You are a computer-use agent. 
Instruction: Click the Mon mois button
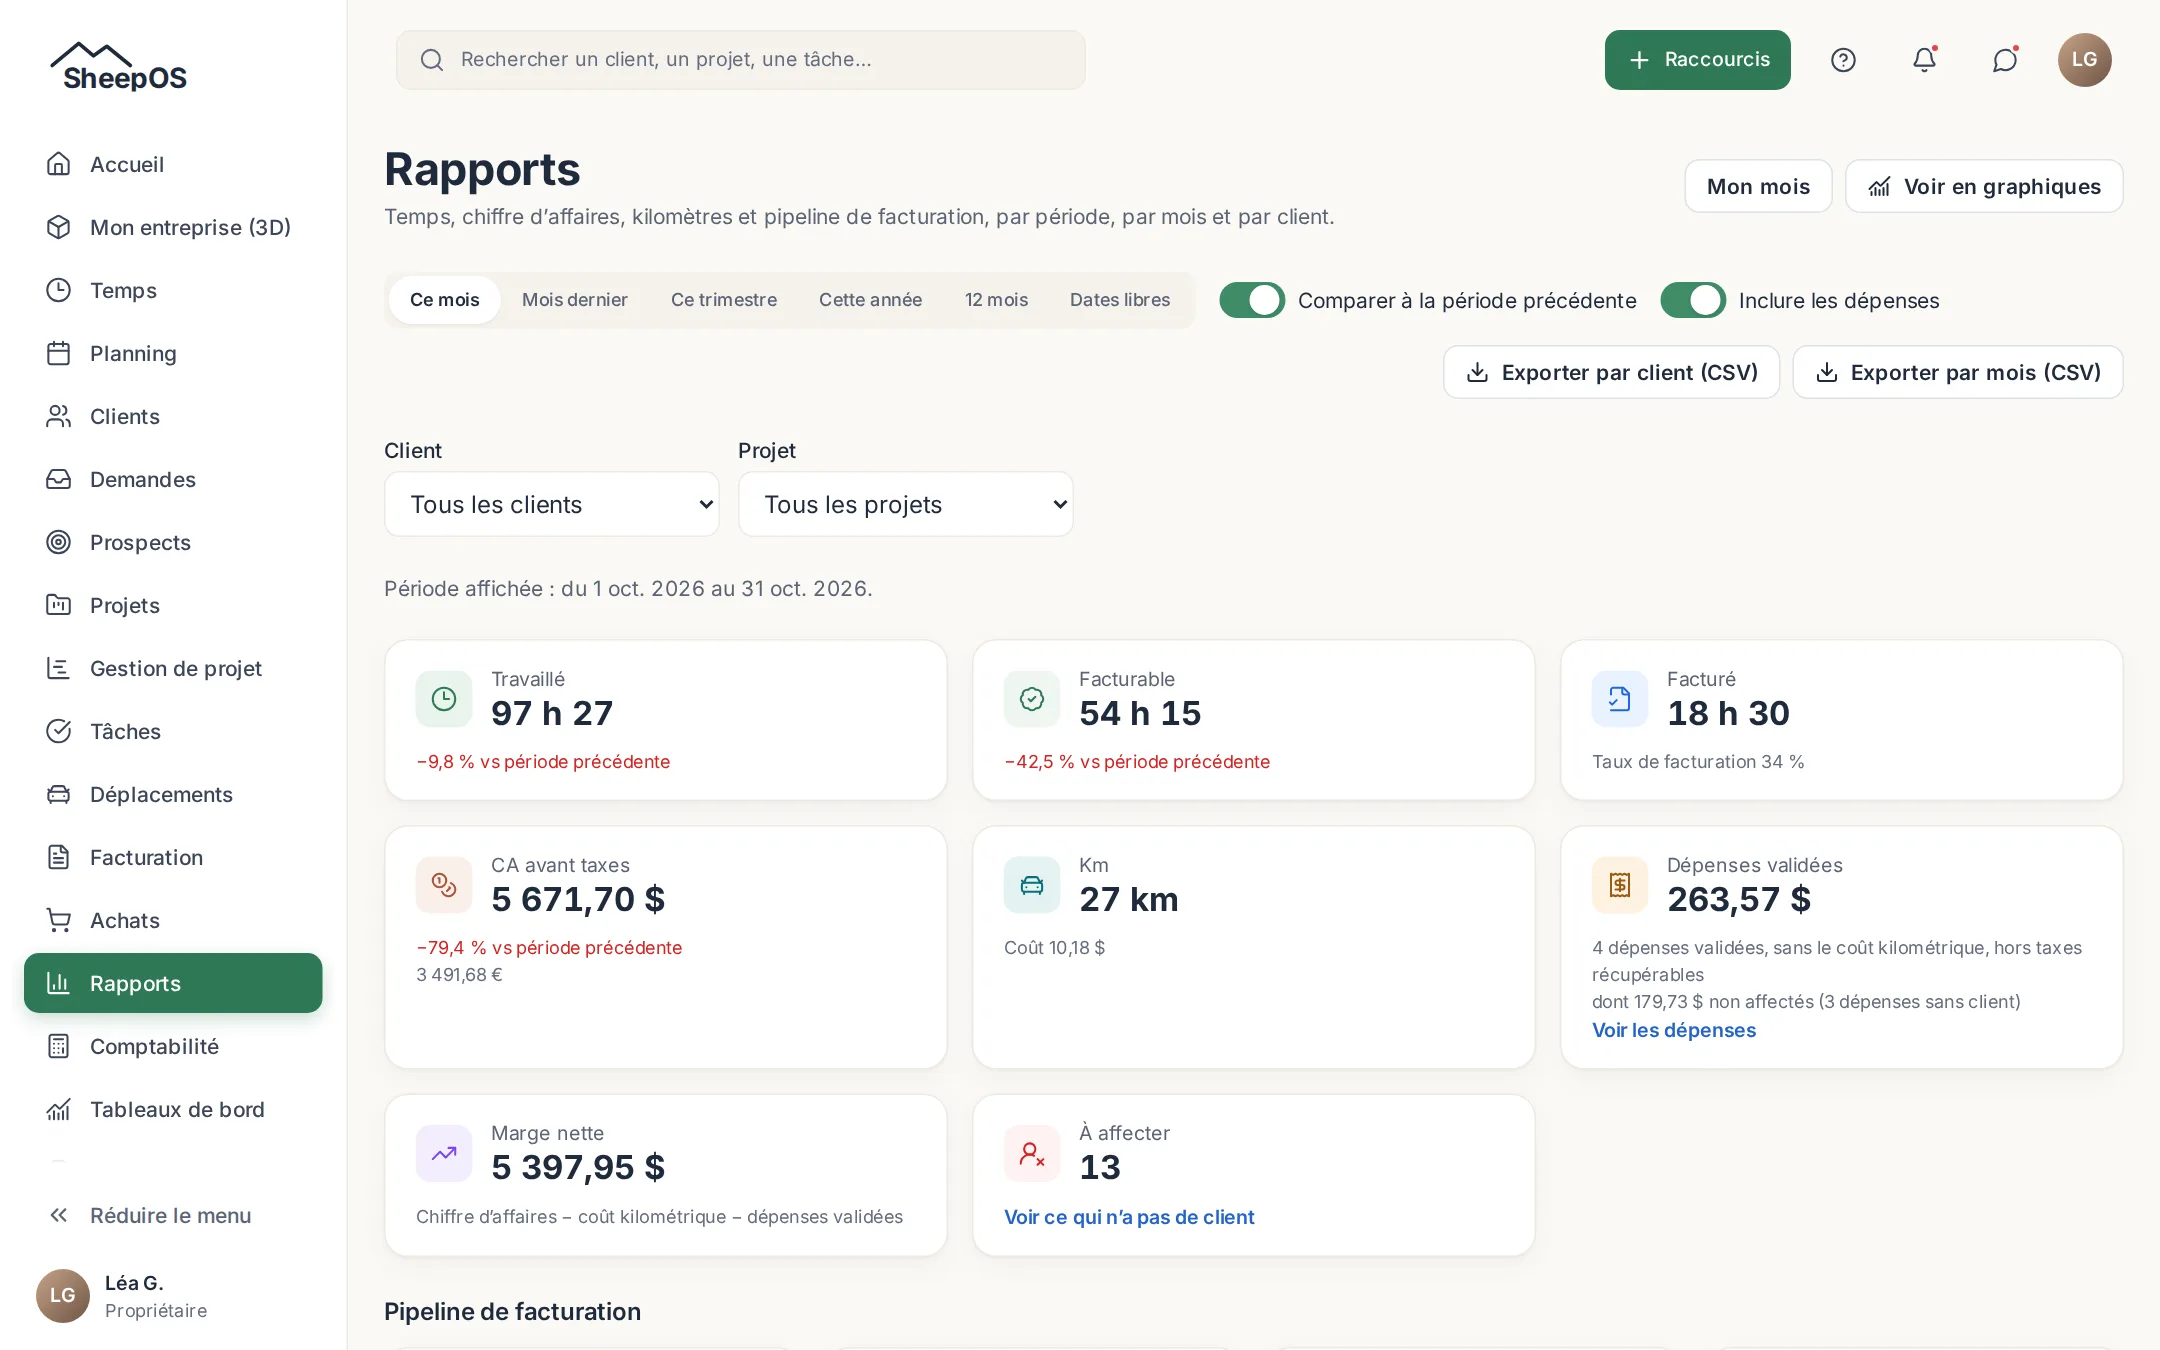pos(1758,186)
